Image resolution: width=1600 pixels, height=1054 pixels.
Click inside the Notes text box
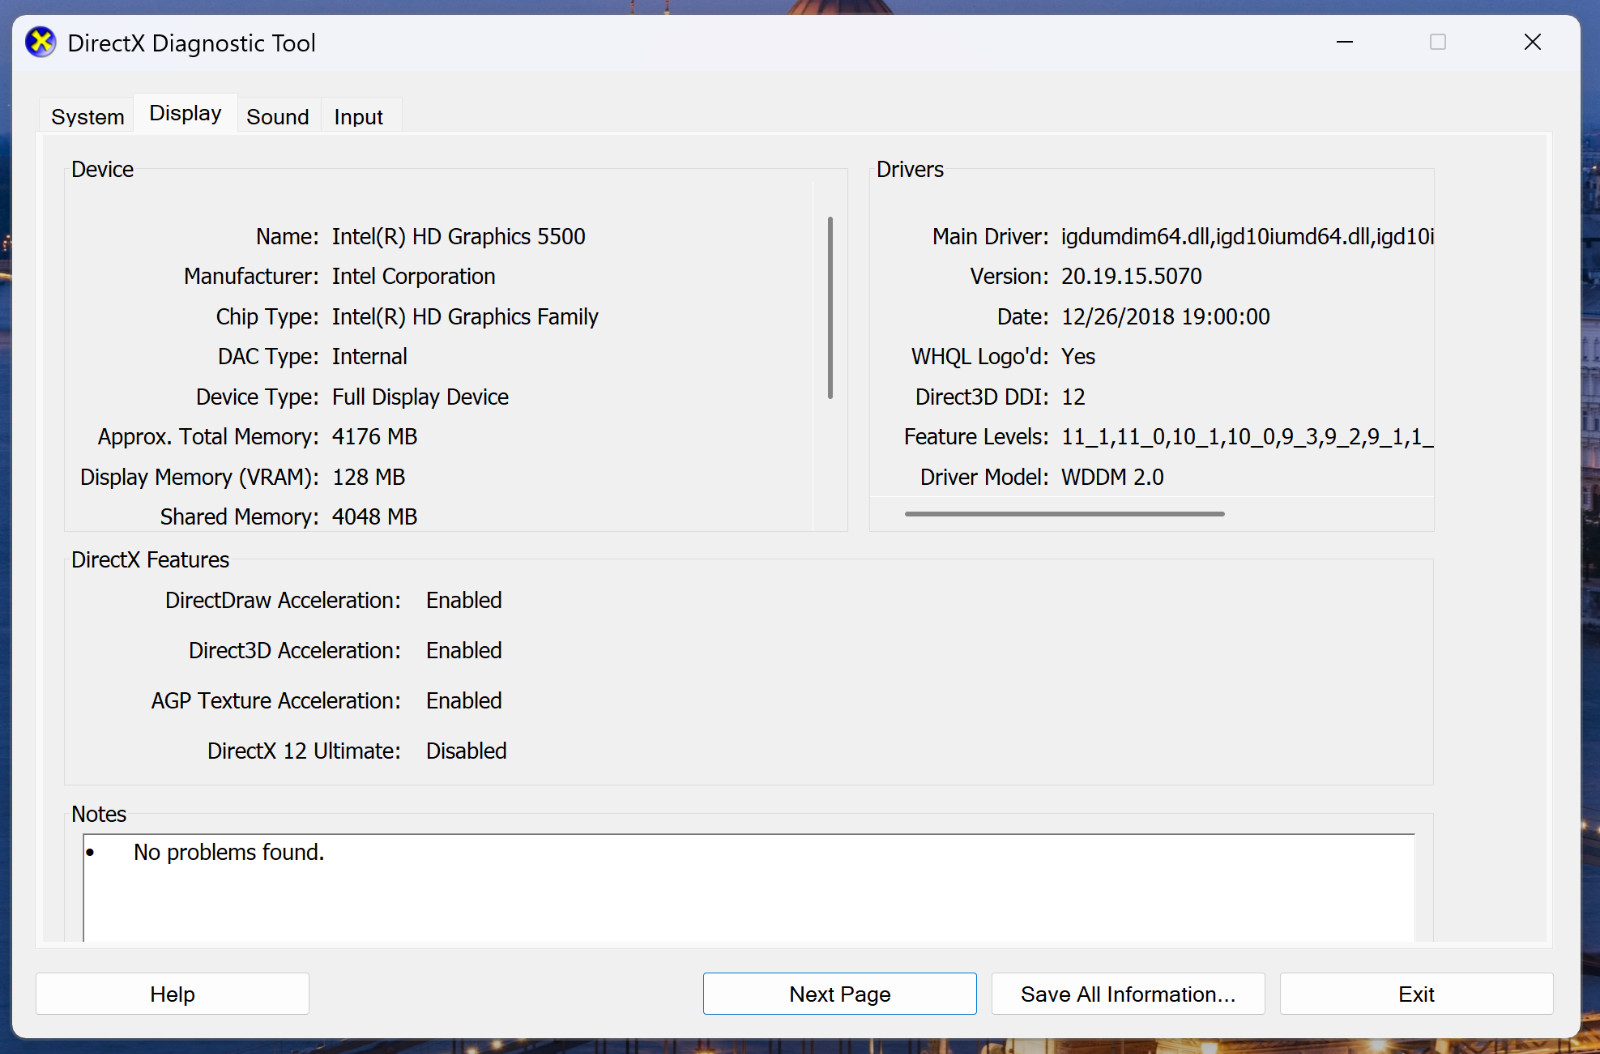point(749,888)
